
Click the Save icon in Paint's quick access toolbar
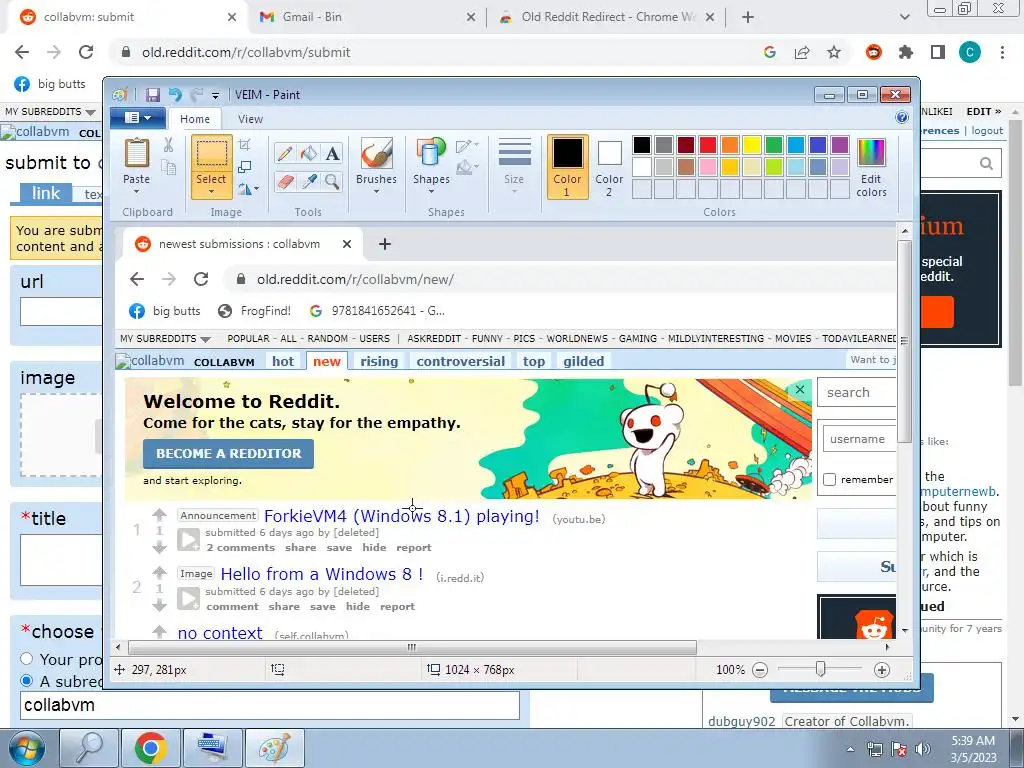pos(152,95)
